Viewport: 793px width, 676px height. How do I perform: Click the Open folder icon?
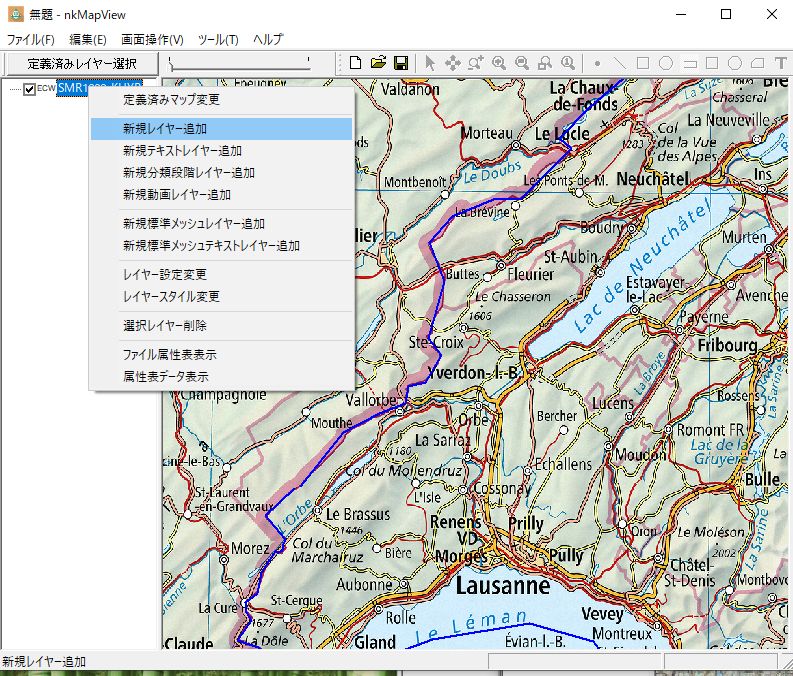pyautogui.click(x=378, y=63)
